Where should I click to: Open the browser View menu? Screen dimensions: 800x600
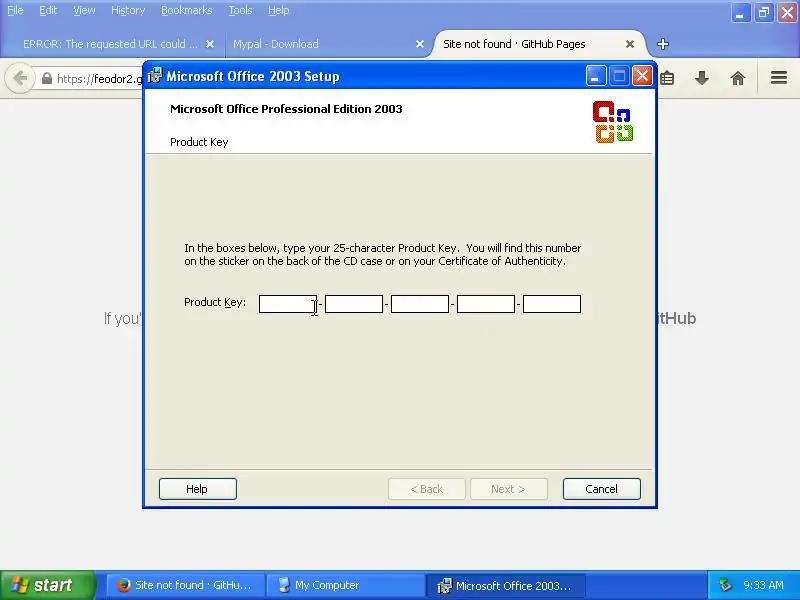coord(84,10)
